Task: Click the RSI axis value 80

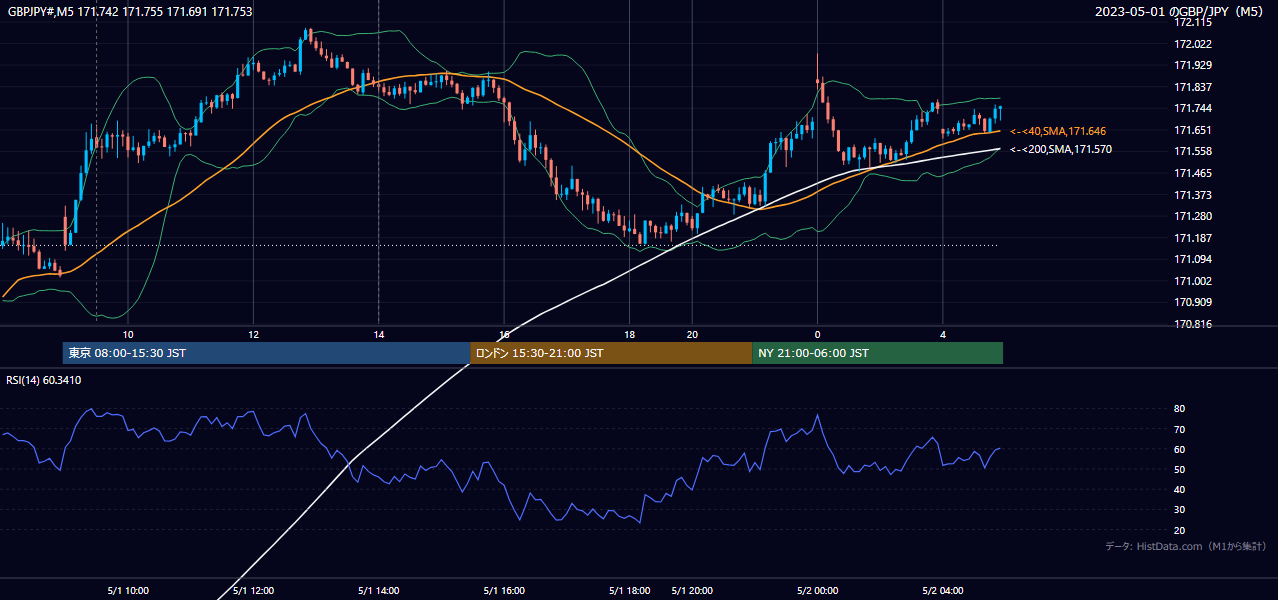Action: (x=1179, y=409)
